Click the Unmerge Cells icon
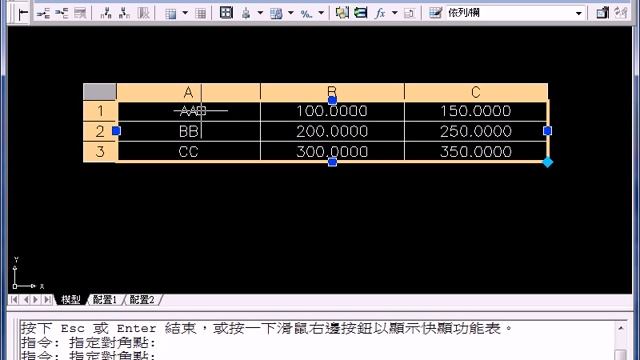This screenshot has width=640, height=360. (x=200, y=13)
